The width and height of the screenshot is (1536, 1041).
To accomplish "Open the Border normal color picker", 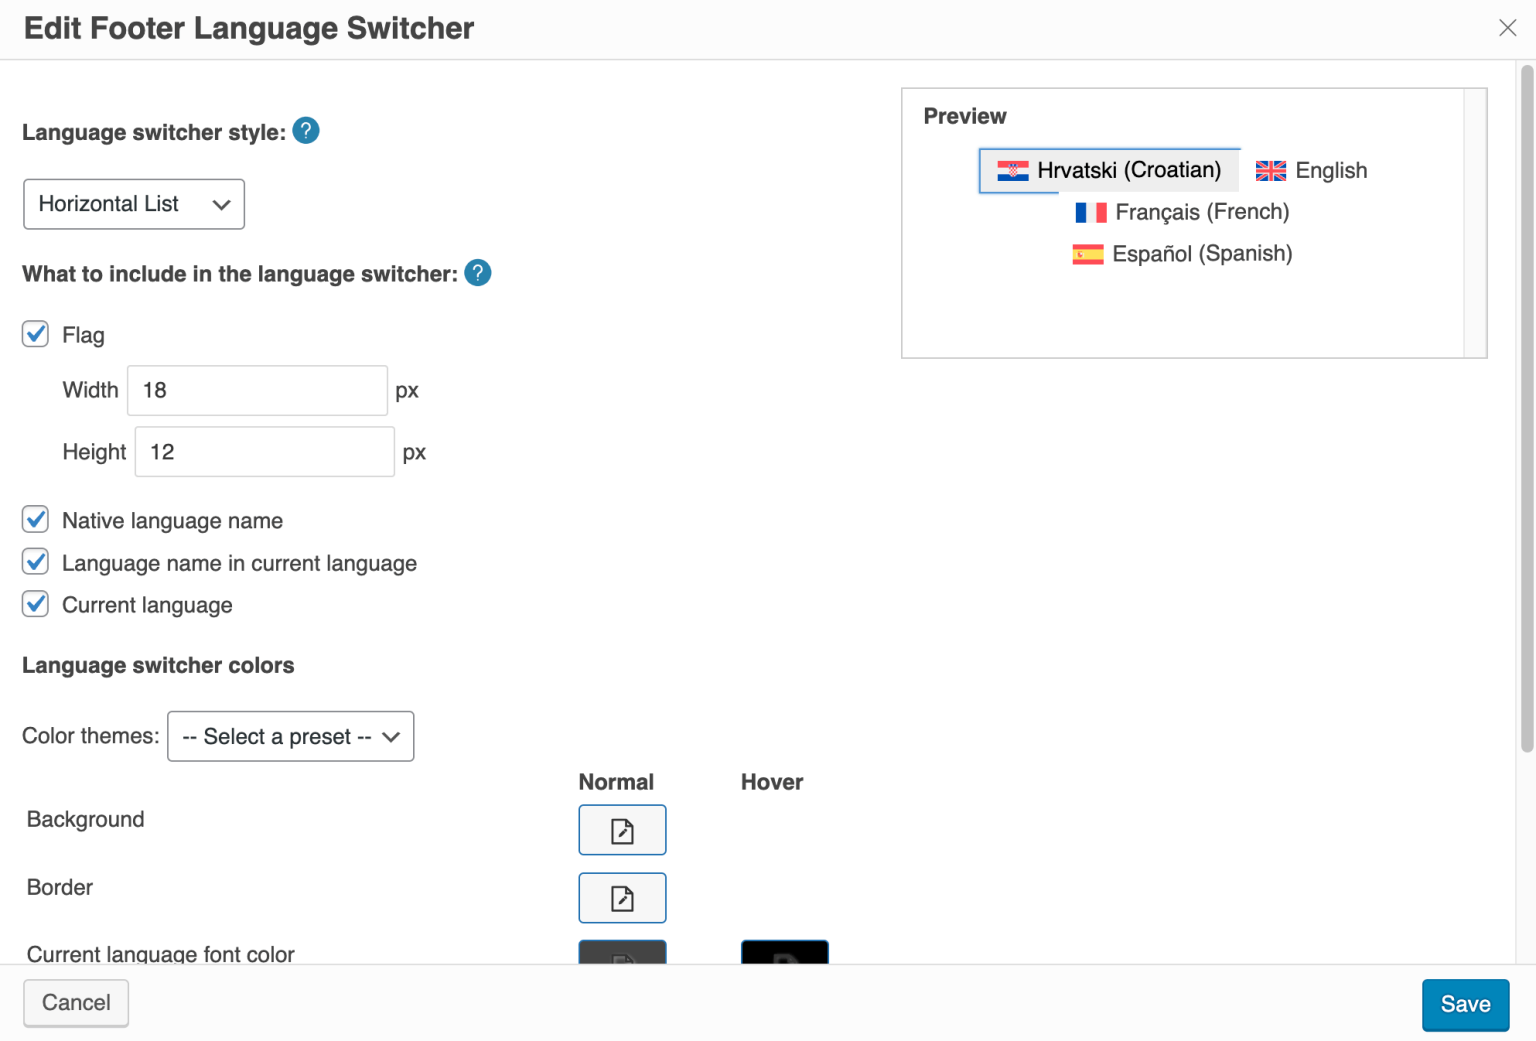I will 622,897.
